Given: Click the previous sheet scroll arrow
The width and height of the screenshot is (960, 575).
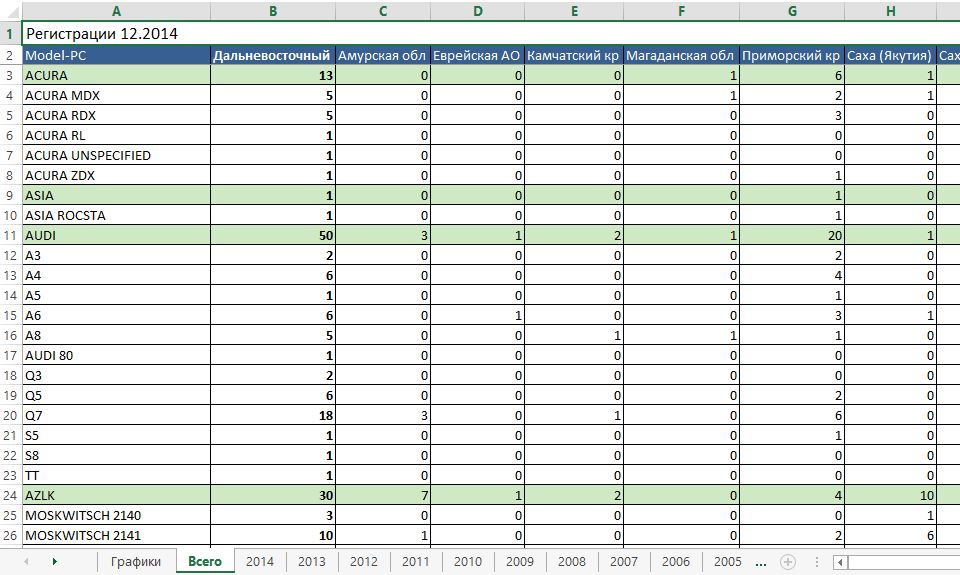Looking at the screenshot, I should [25, 562].
